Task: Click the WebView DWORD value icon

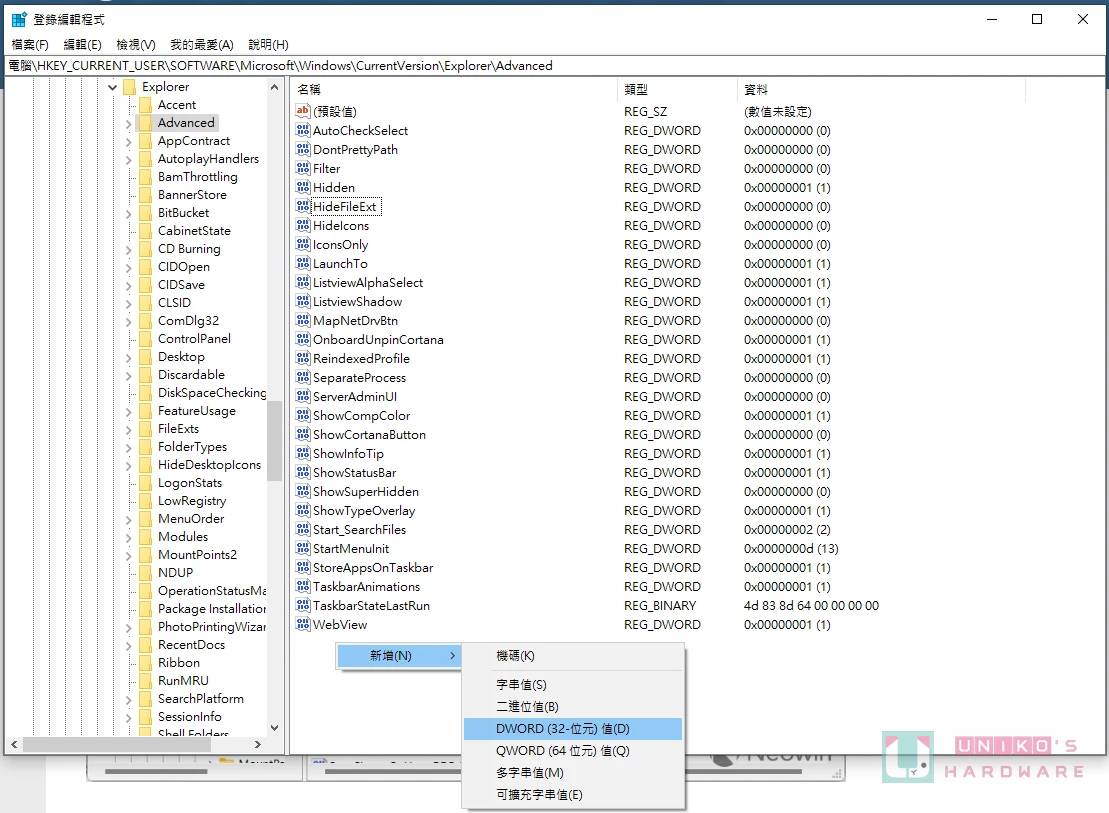Action: 303,625
